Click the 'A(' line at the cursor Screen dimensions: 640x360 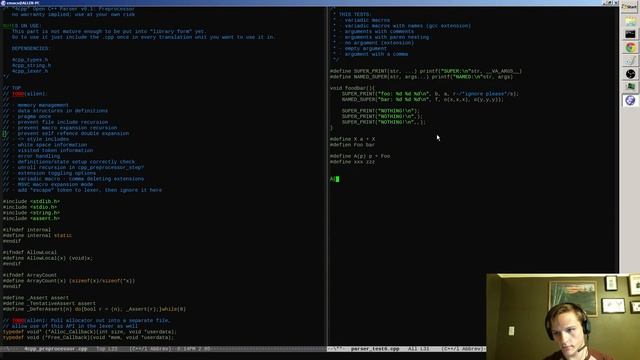pyautogui.click(x=334, y=179)
